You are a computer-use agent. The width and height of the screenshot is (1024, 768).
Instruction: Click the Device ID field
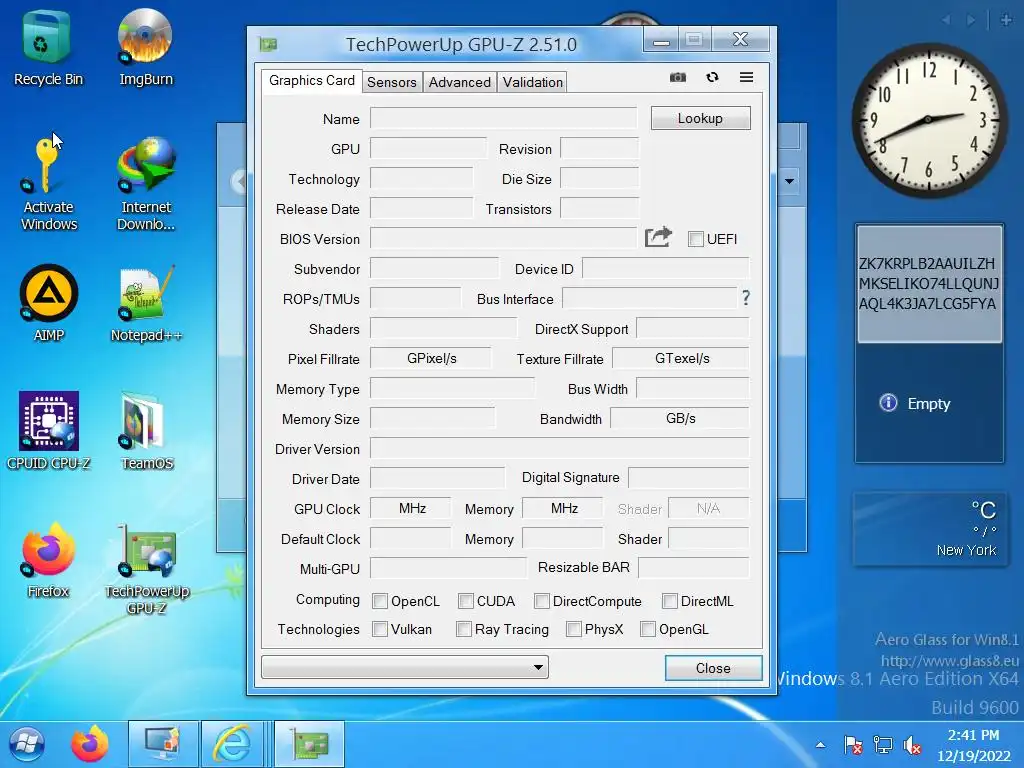(665, 268)
